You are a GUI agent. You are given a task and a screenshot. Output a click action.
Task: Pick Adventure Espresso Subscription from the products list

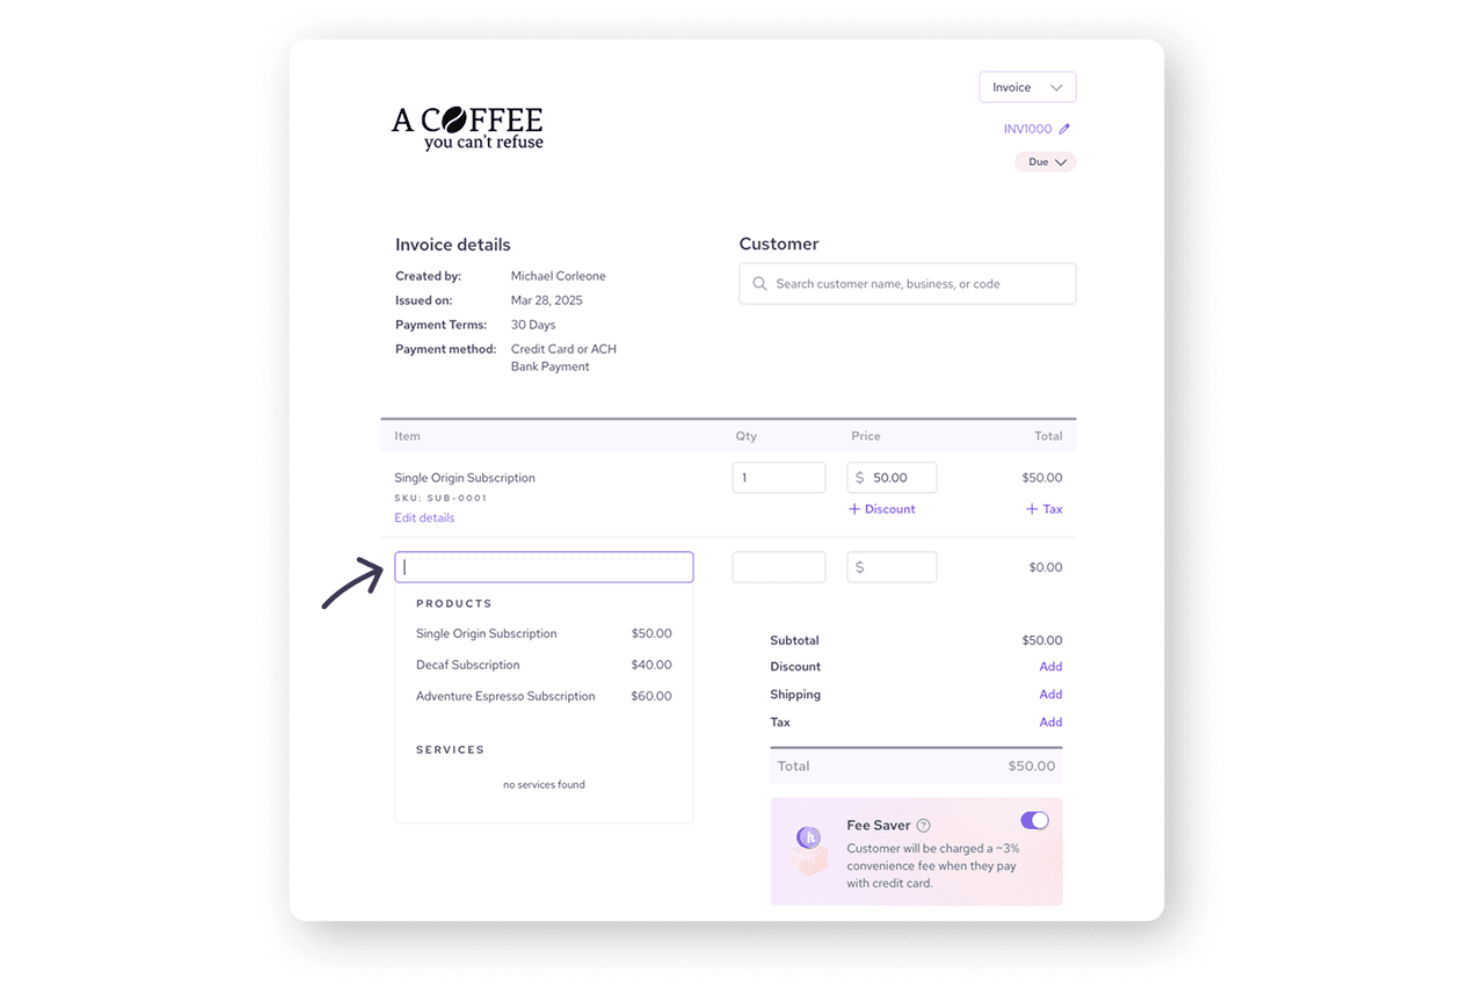[544, 696]
